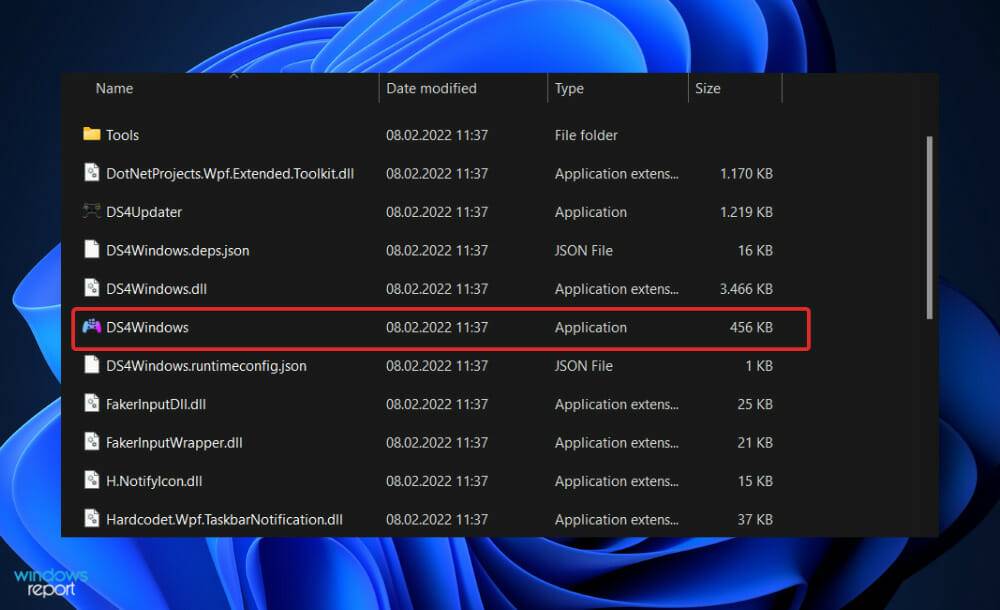1000x610 pixels.
Task: Sort by the Size column header
Action: (707, 89)
